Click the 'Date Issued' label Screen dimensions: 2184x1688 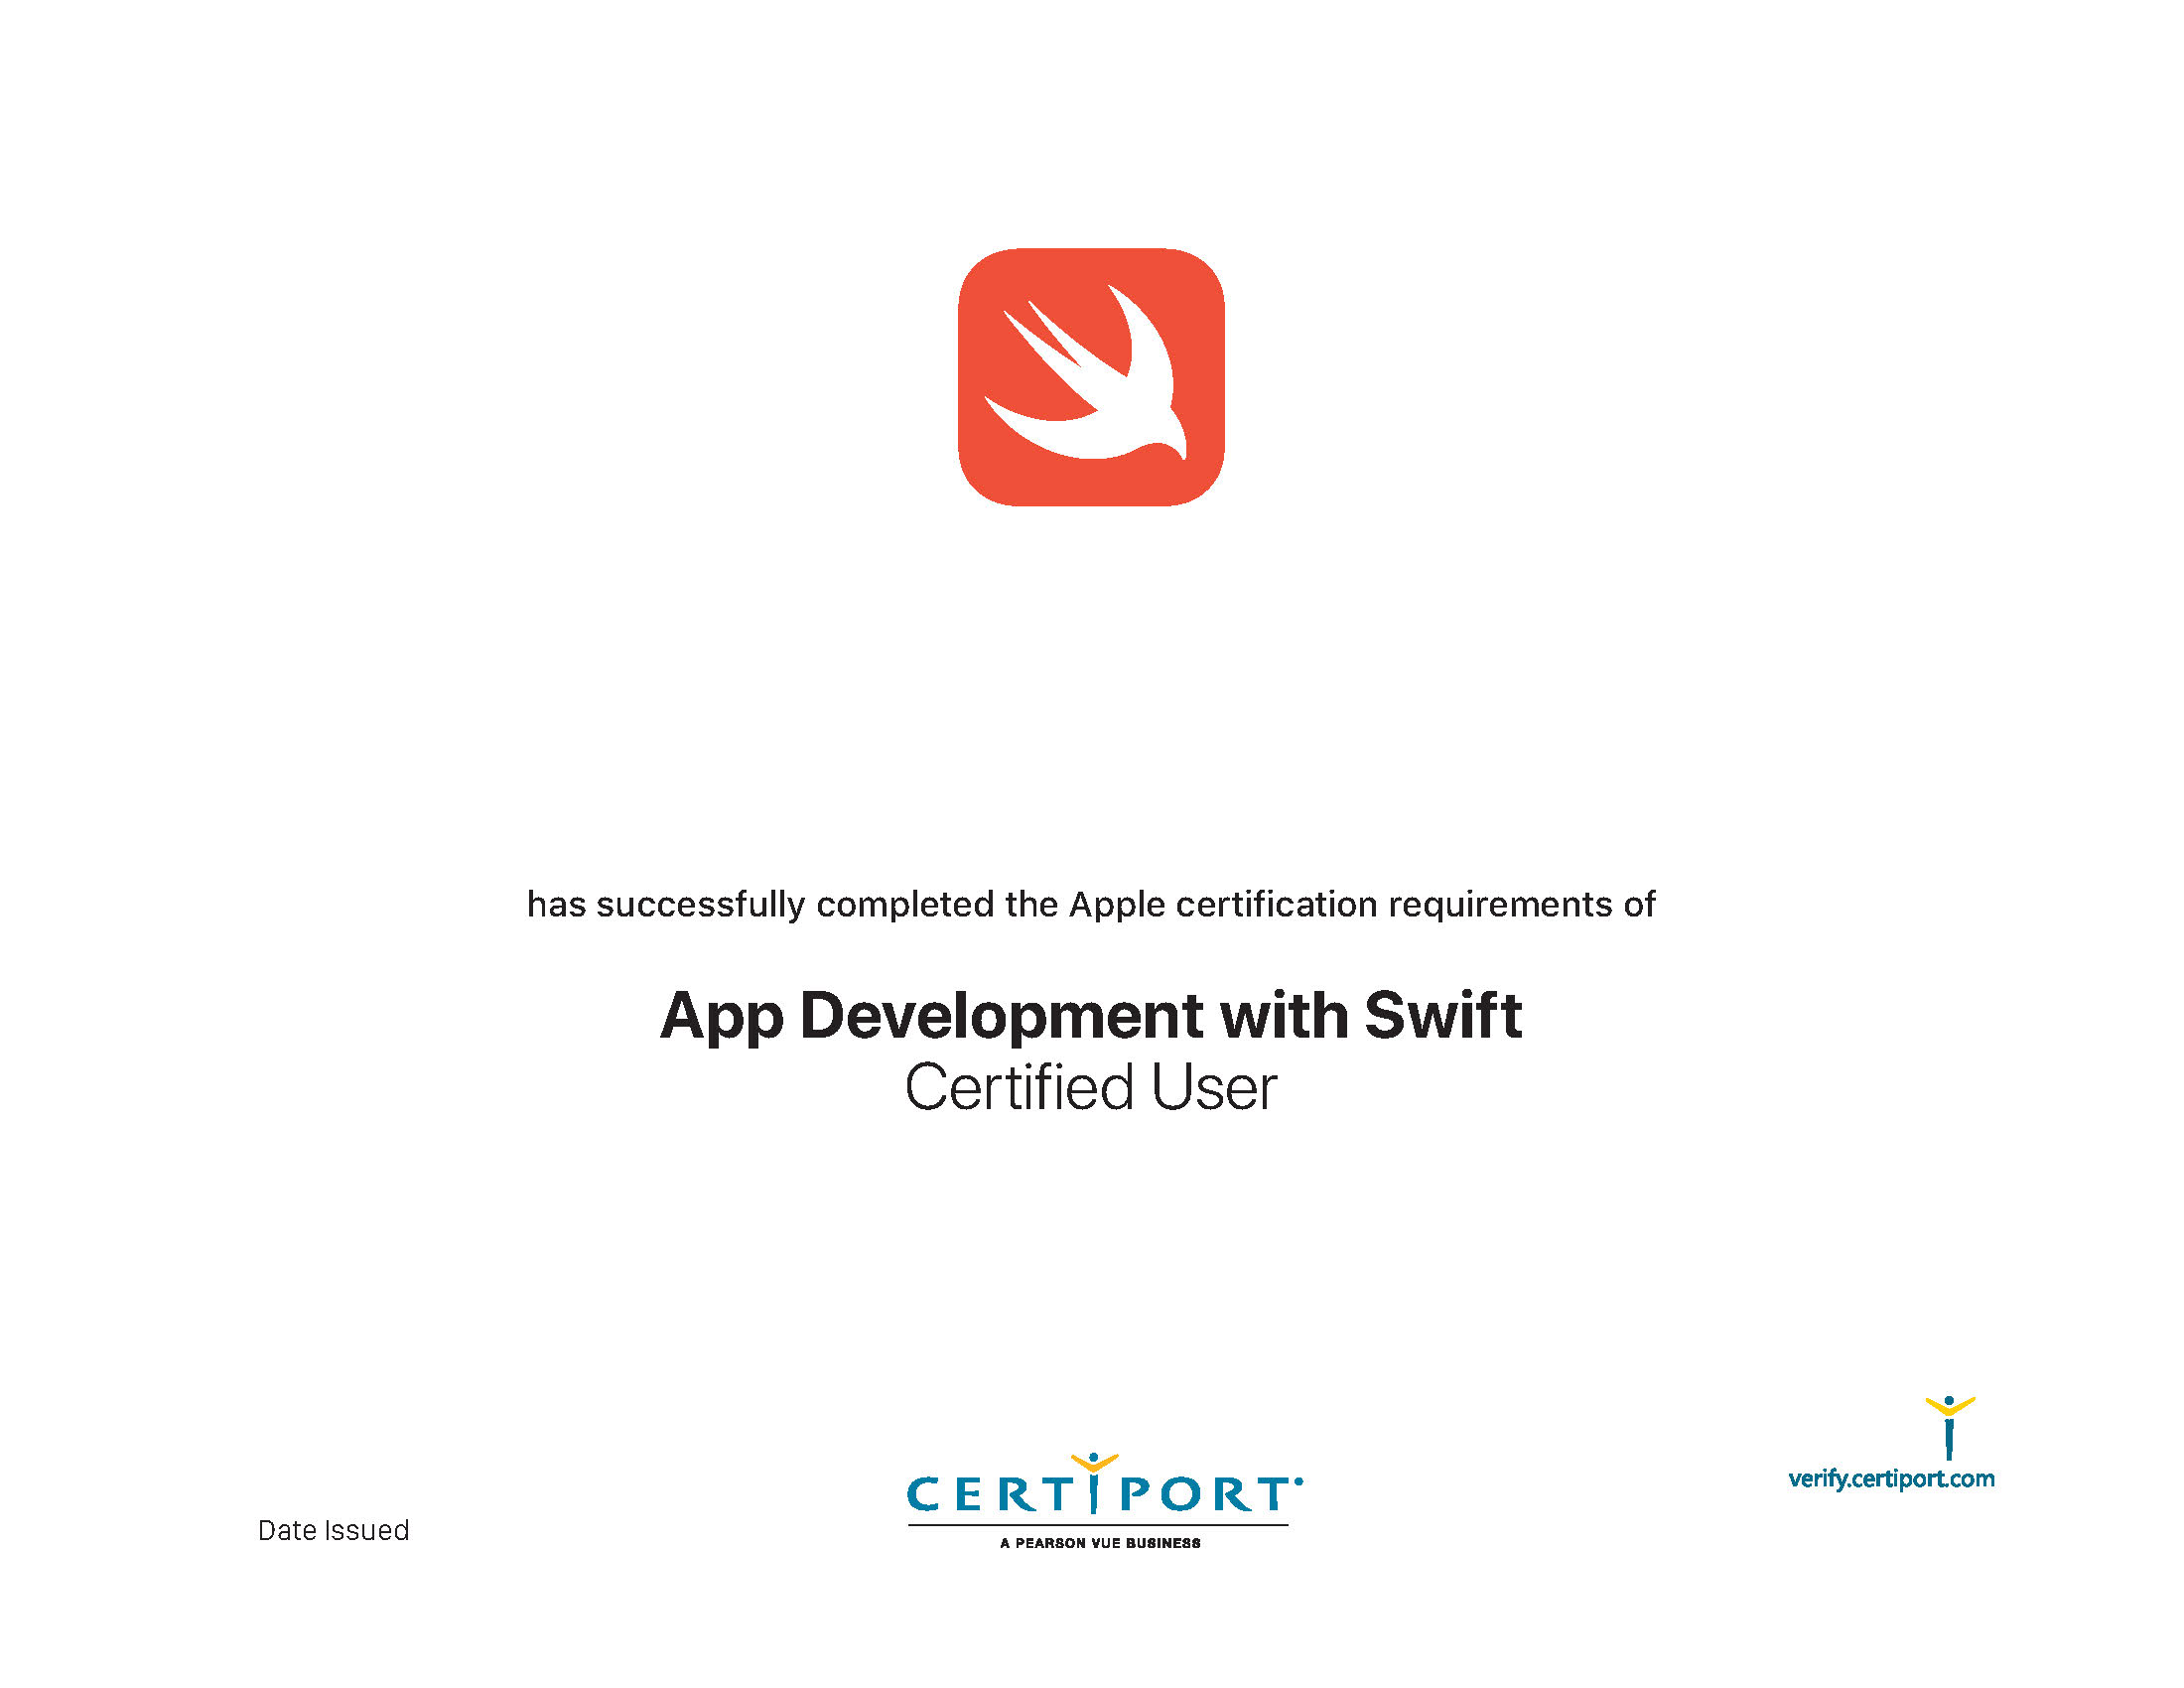333,1531
